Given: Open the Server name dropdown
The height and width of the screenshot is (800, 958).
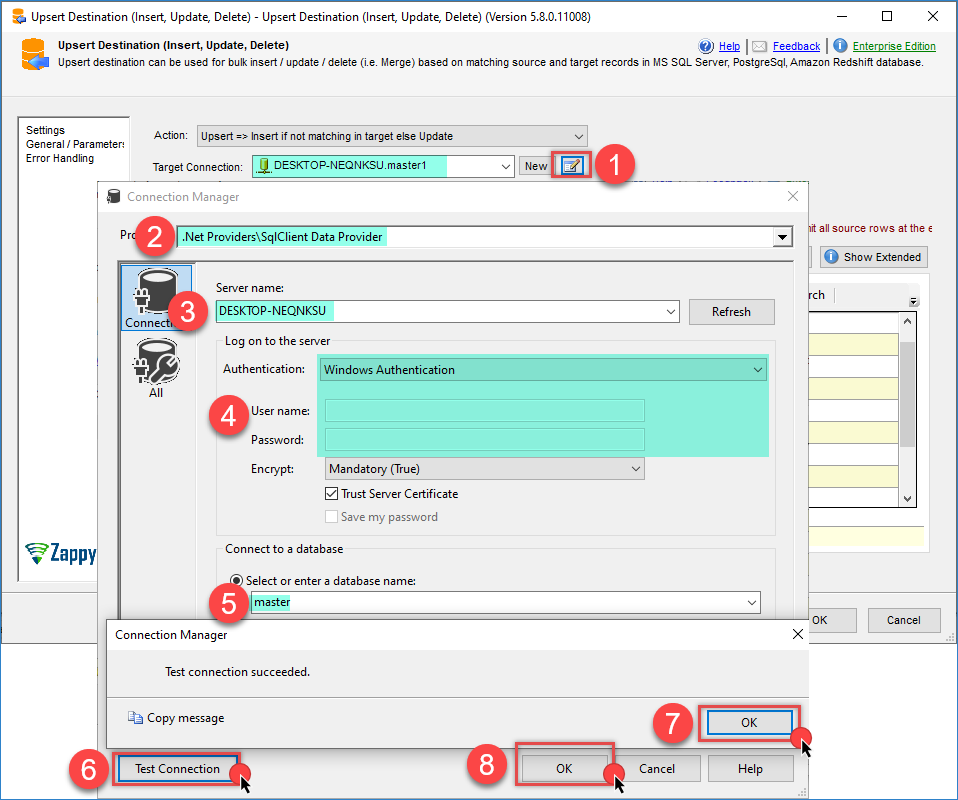Looking at the screenshot, I should [670, 312].
